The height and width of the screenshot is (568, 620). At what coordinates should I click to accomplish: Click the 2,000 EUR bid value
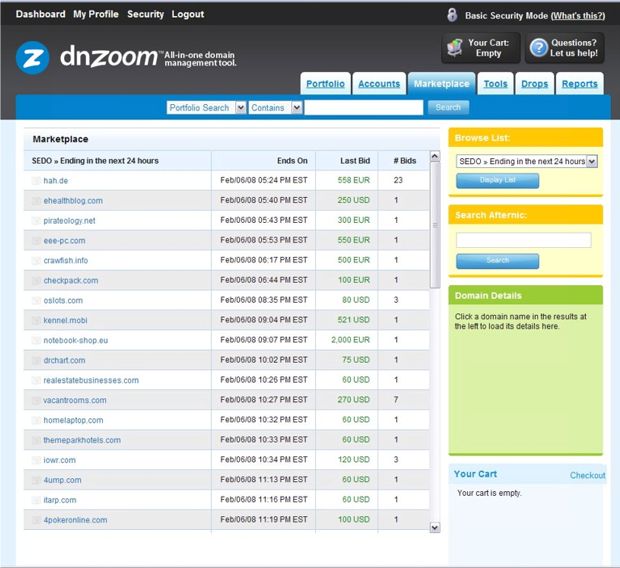click(x=350, y=340)
